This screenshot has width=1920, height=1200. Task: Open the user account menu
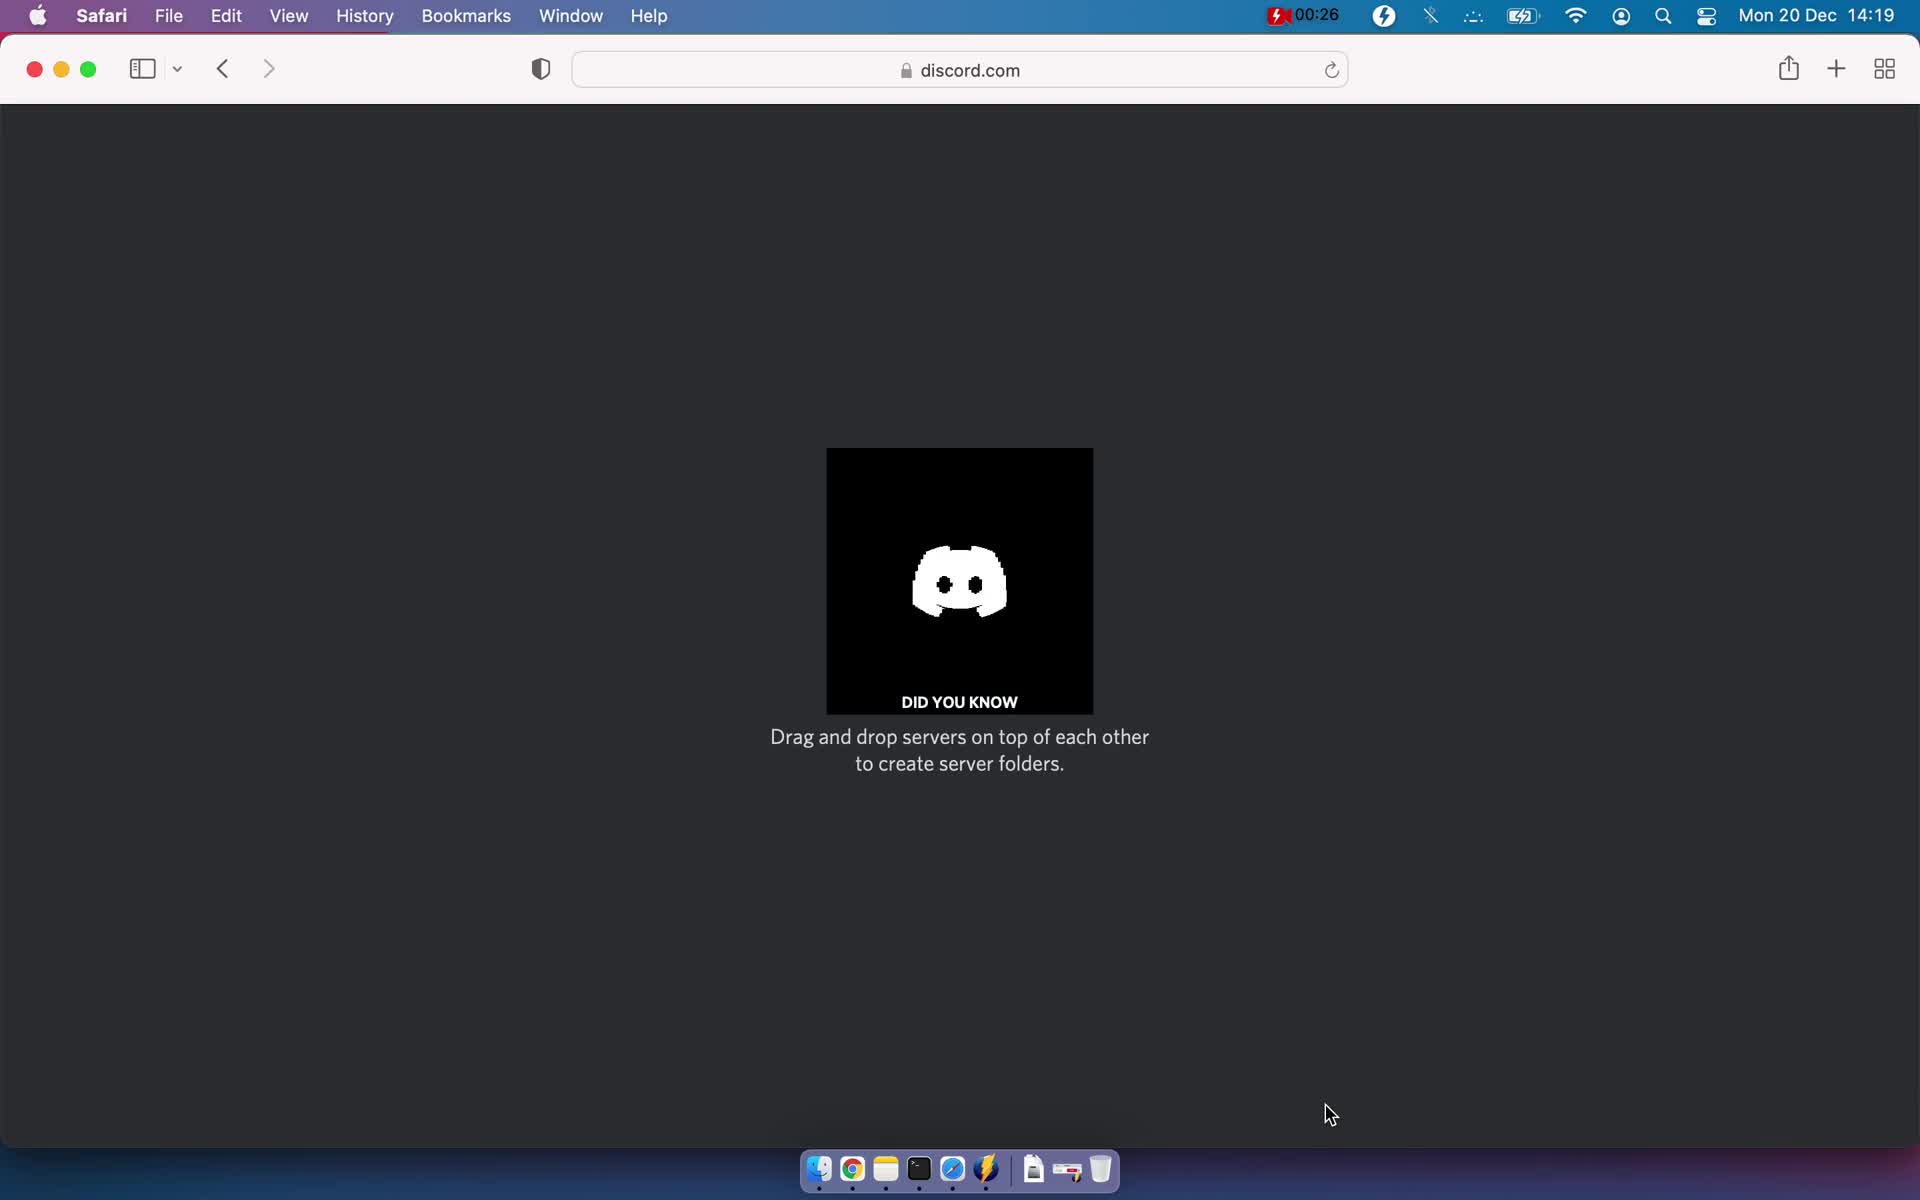pyautogui.click(x=1621, y=16)
